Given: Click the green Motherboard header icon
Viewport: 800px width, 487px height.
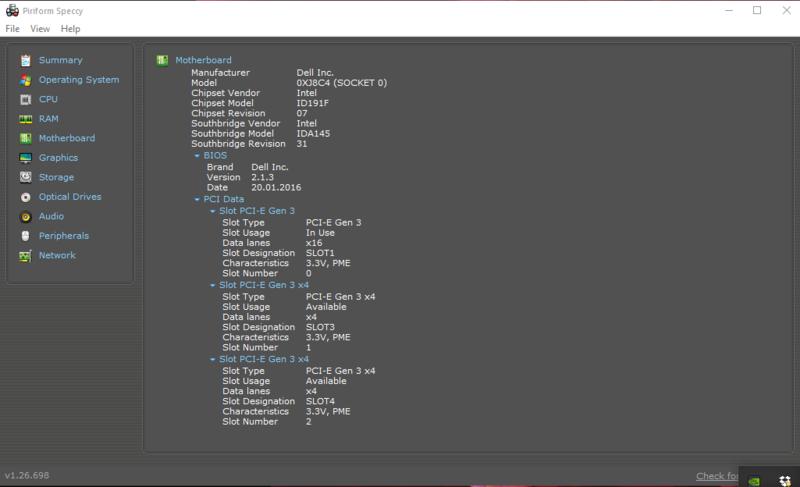Looking at the screenshot, I should coord(162,60).
